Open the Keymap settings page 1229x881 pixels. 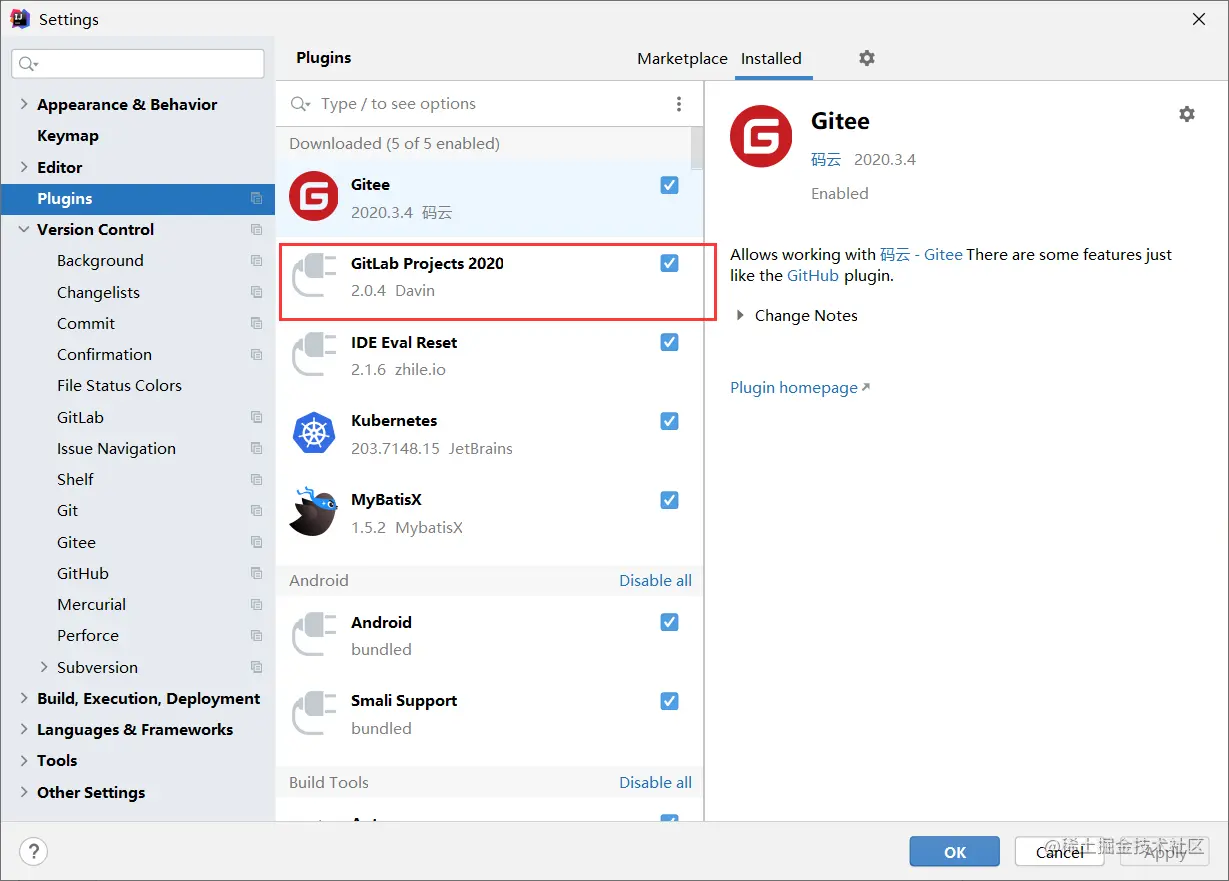[68, 135]
